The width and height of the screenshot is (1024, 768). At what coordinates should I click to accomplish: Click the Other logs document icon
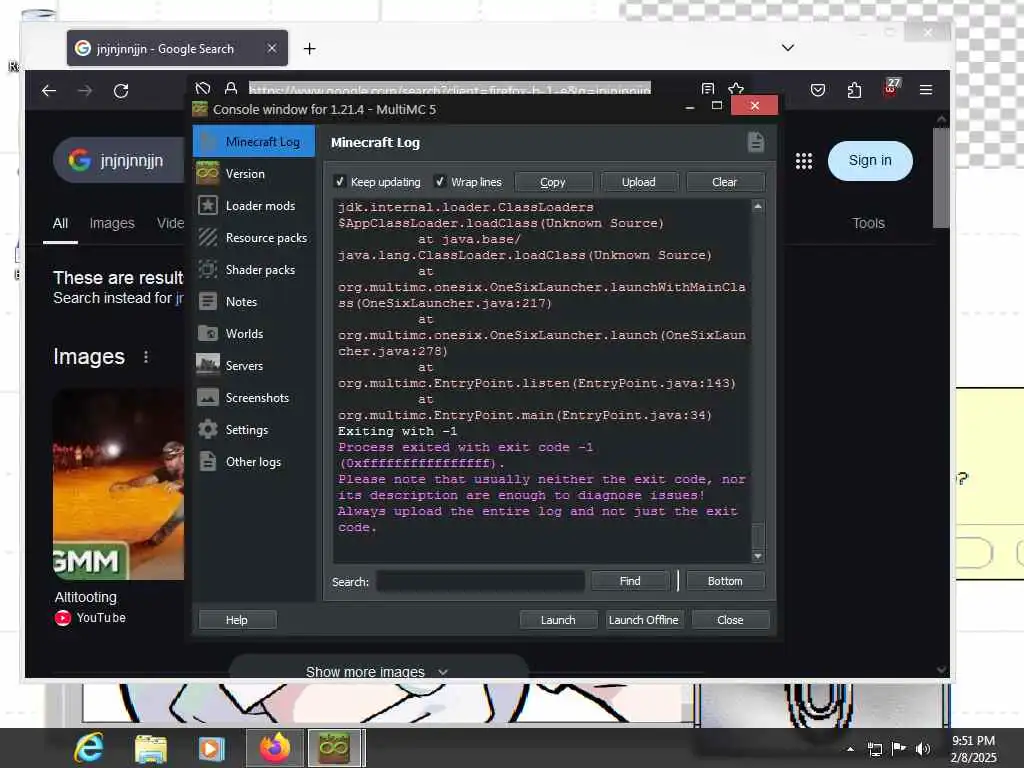208,461
